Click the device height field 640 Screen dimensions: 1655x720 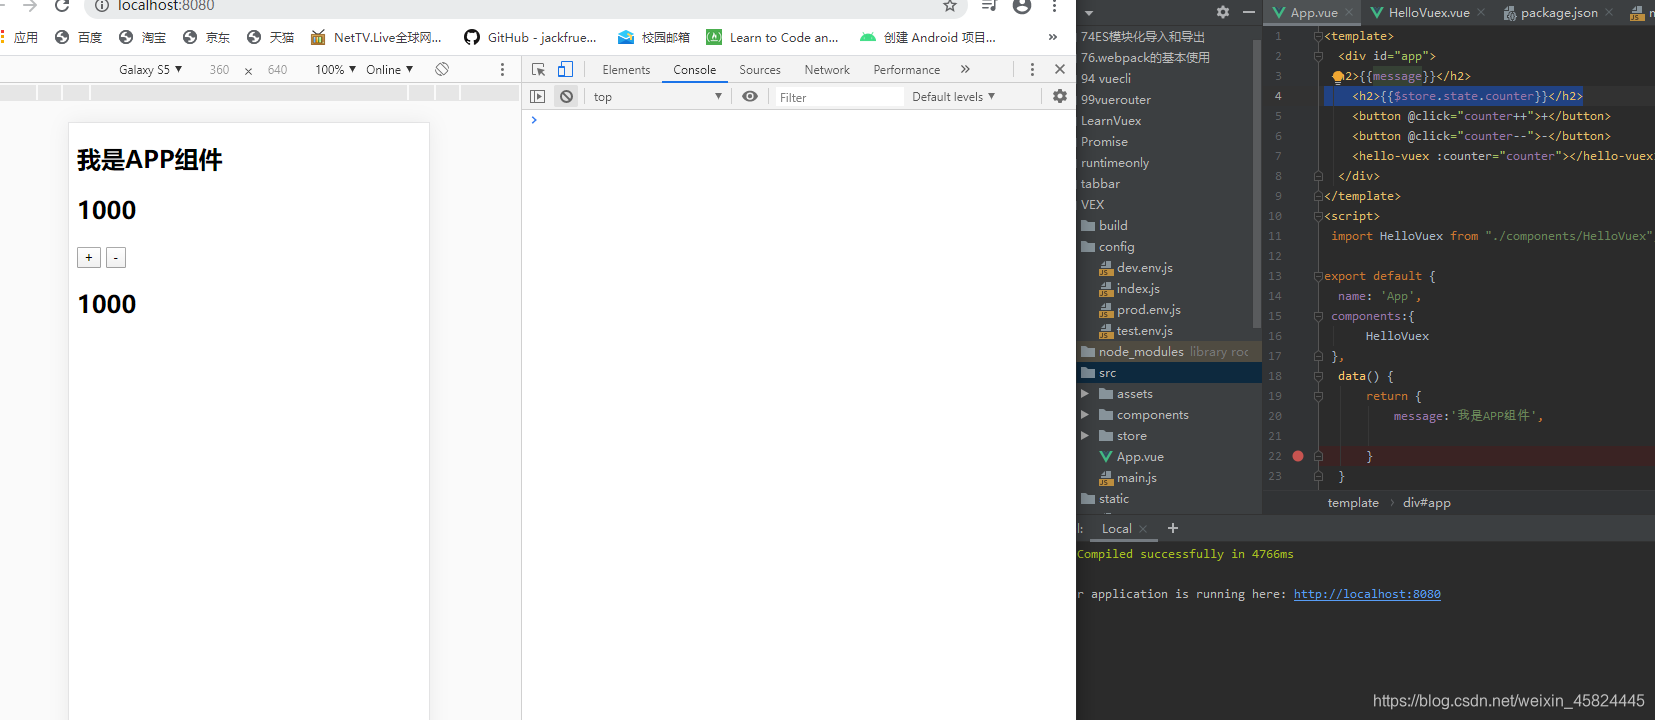277,70
